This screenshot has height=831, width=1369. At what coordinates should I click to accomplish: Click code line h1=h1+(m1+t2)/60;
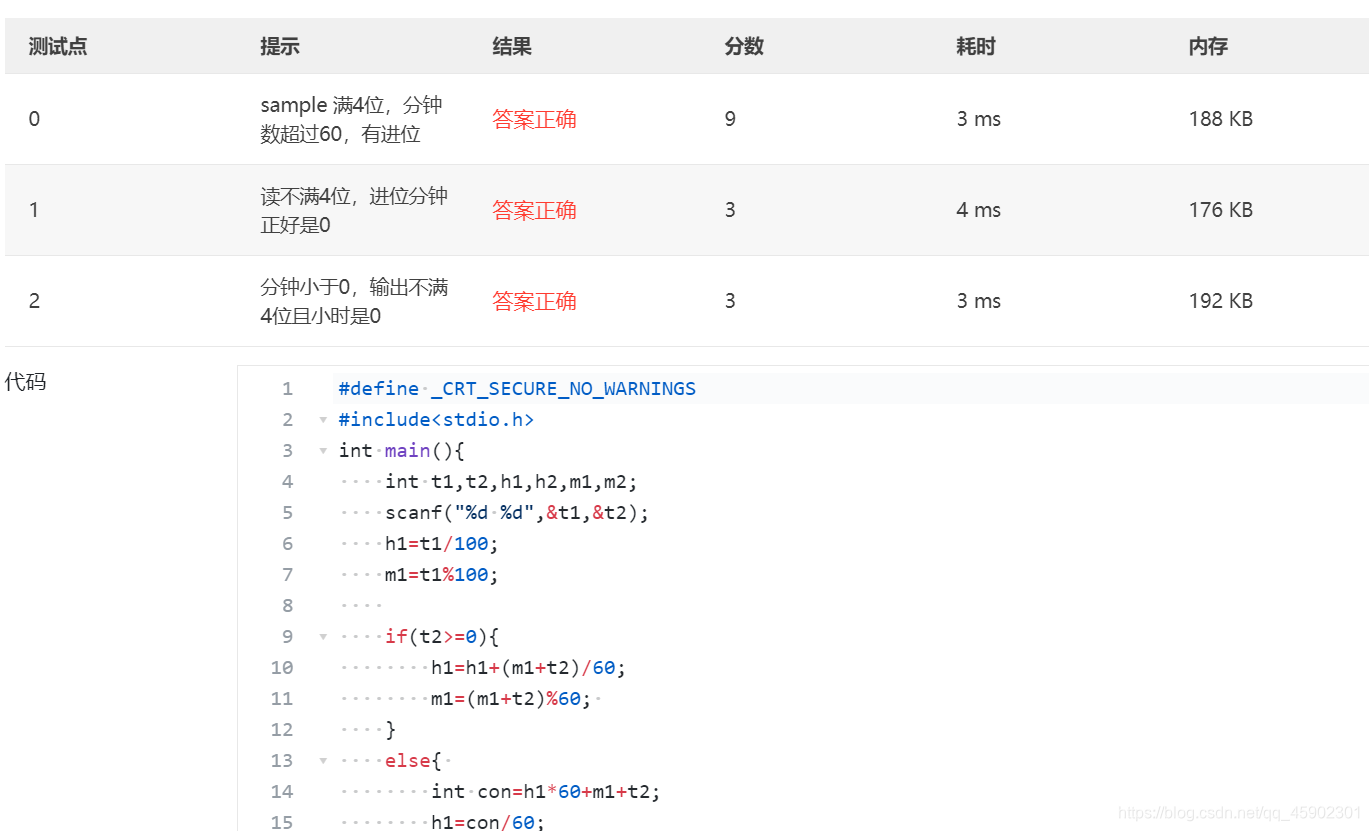tap(529, 668)
